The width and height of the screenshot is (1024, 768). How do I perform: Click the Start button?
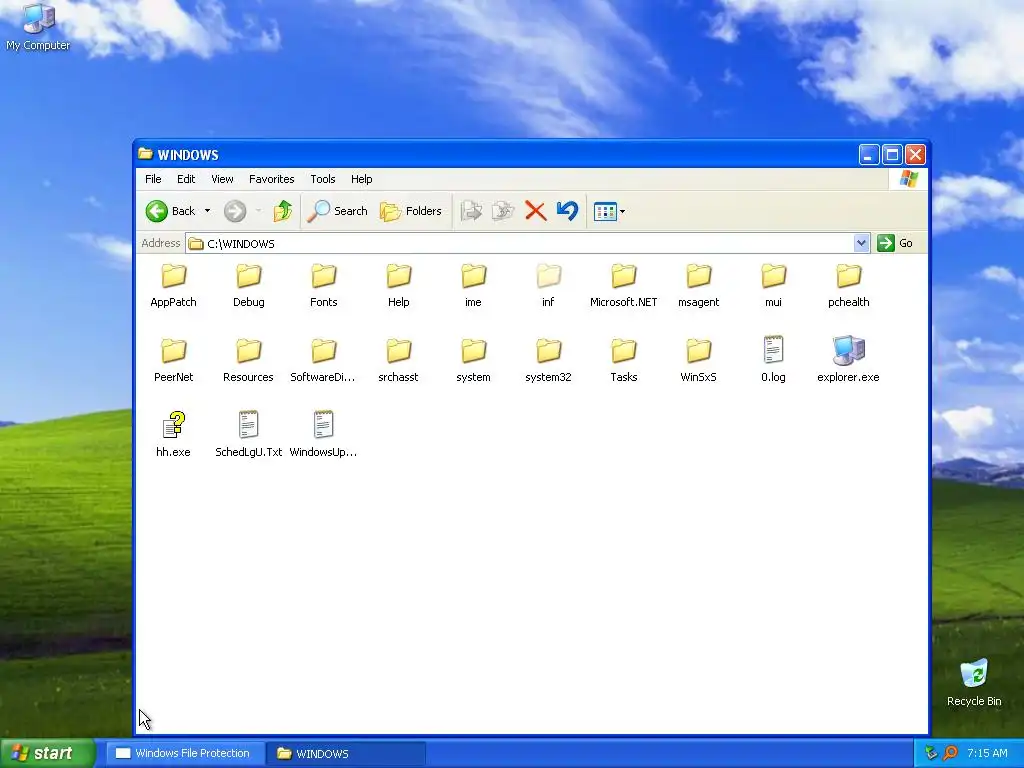tap(47, 753)
